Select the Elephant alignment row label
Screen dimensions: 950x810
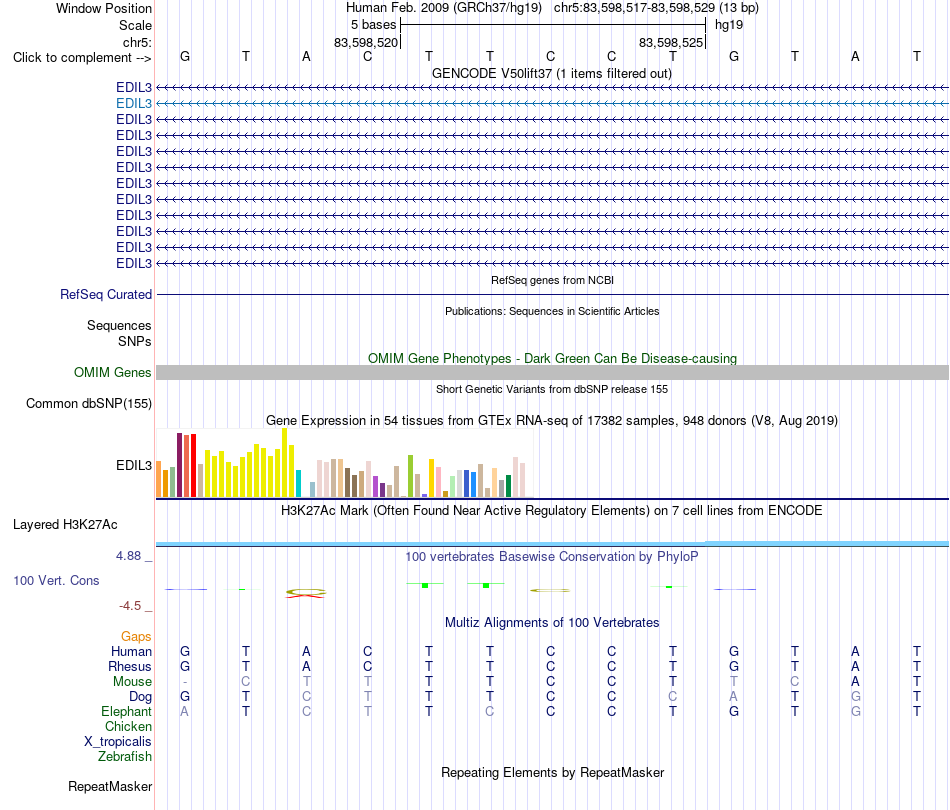[126, 711]
